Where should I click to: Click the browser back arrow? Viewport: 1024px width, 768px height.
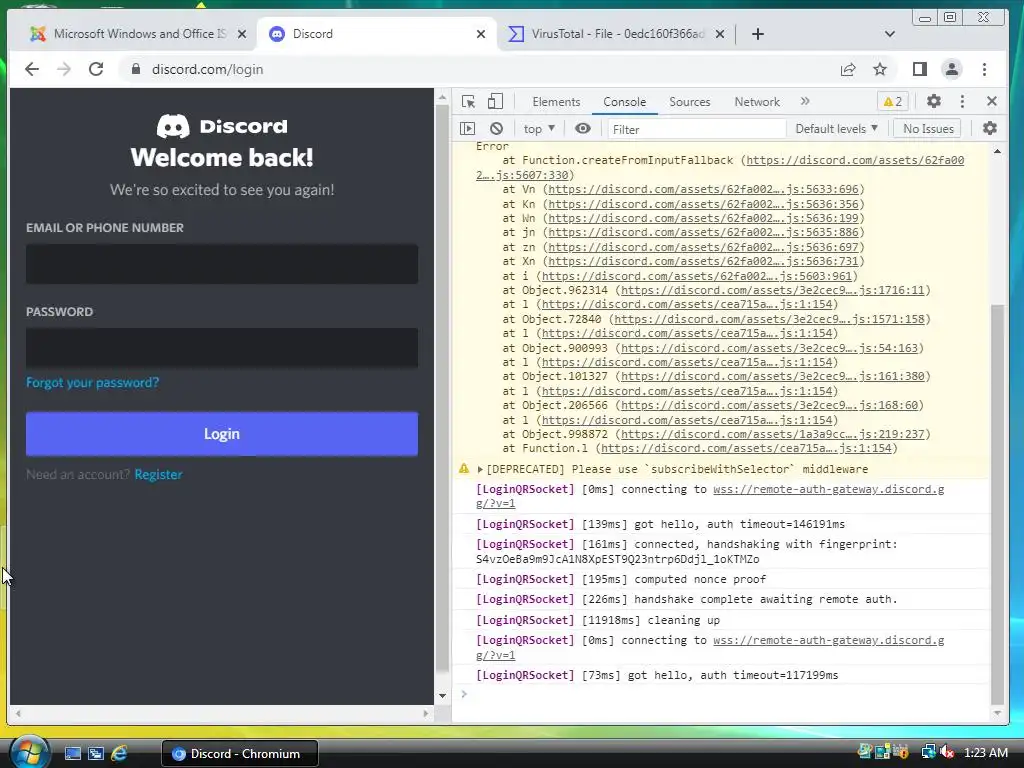[31, 69]
